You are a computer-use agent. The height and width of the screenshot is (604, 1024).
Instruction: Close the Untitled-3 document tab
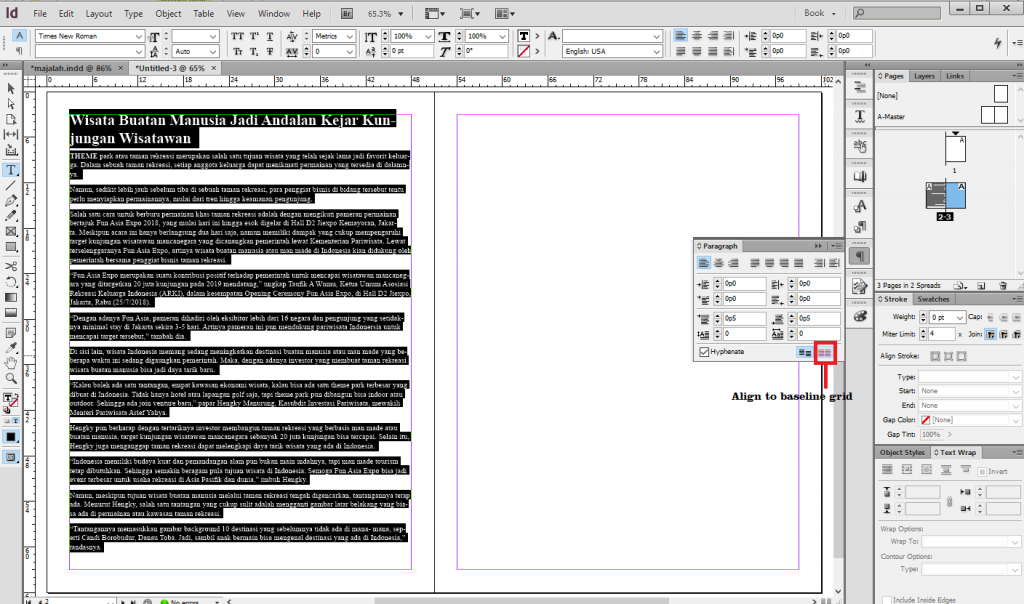[x=214, y=68]
